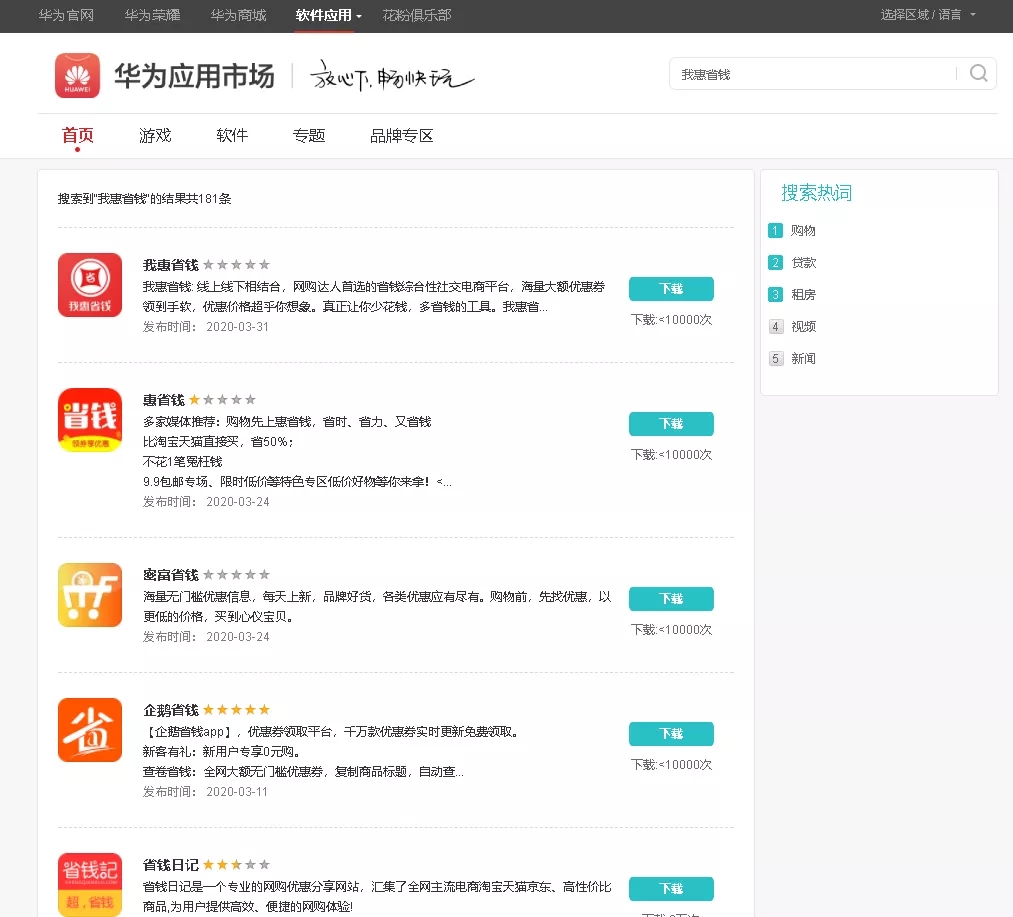Download the 惠省钱 app

click(671, 424)
